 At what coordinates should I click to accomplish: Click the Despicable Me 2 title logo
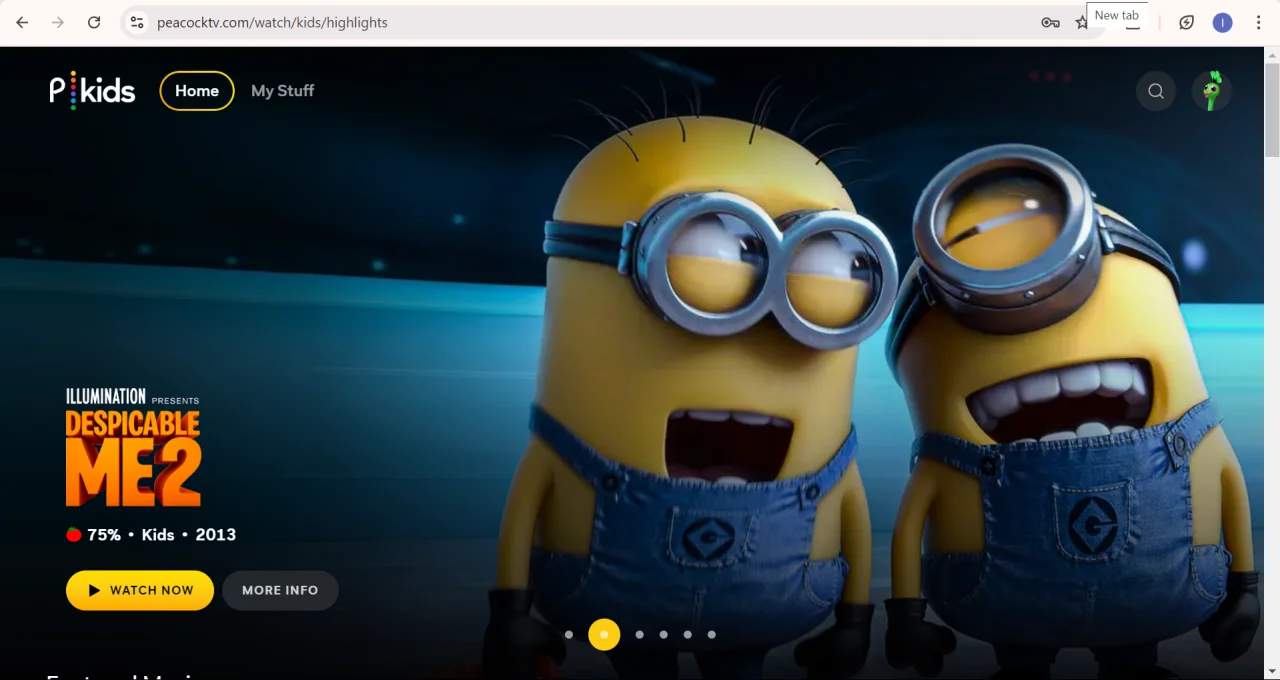[133, 447]
